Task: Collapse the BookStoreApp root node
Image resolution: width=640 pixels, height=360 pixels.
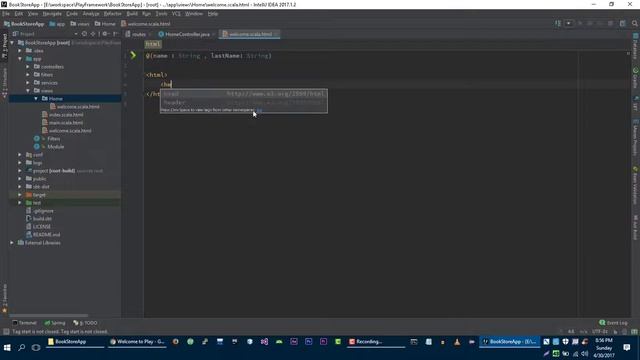Action: click(12, 42)
